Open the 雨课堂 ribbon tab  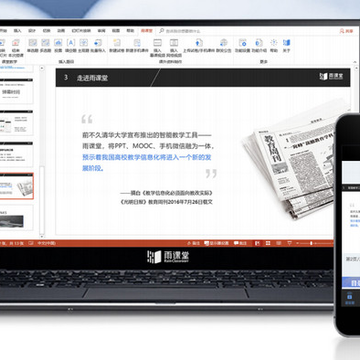pyautogui.click(x=146, y=31)
